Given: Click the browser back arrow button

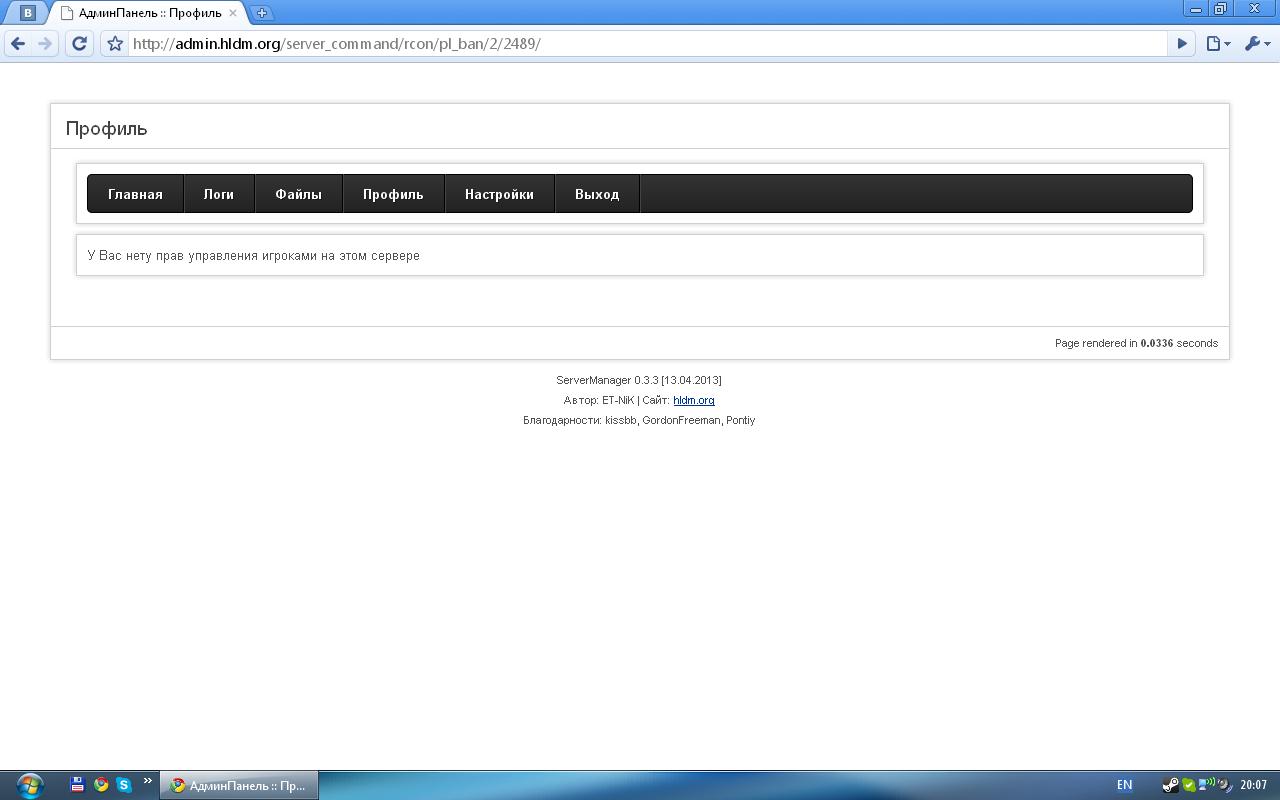Looking at the screenshot, I should [x=18, y=43].
